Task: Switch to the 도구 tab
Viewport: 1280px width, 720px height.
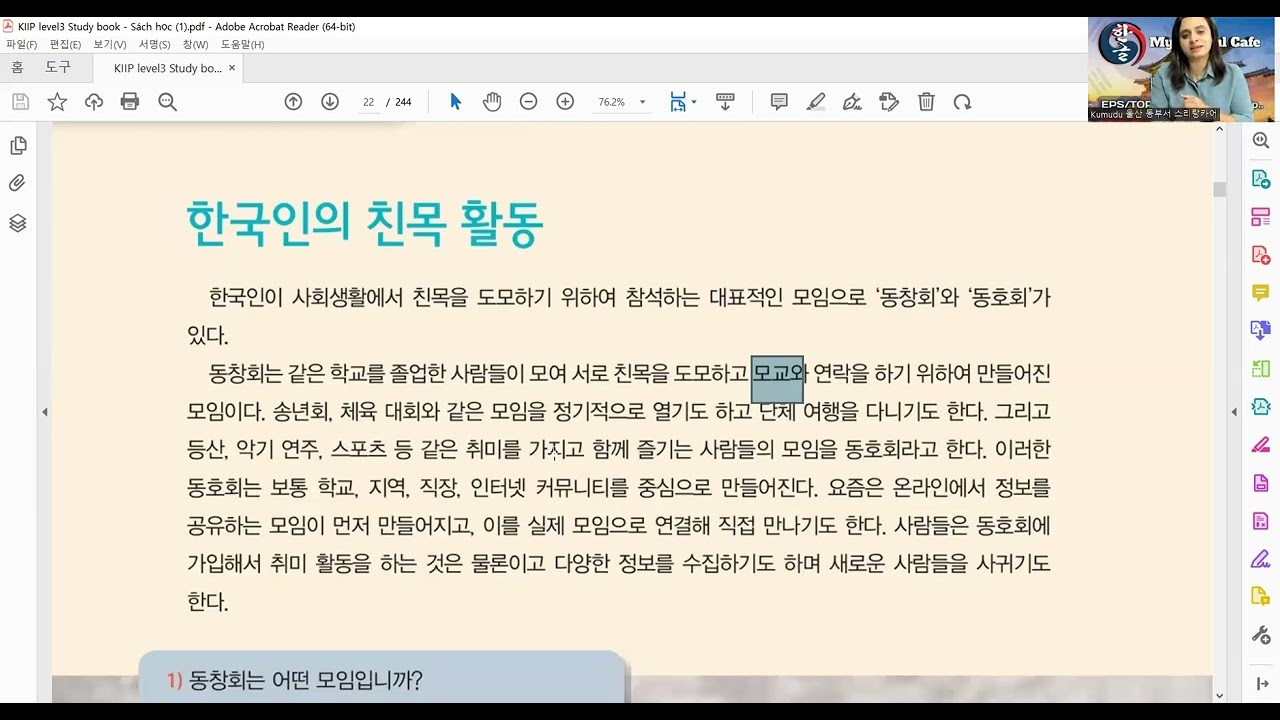Action: click(x=58, y=68)
